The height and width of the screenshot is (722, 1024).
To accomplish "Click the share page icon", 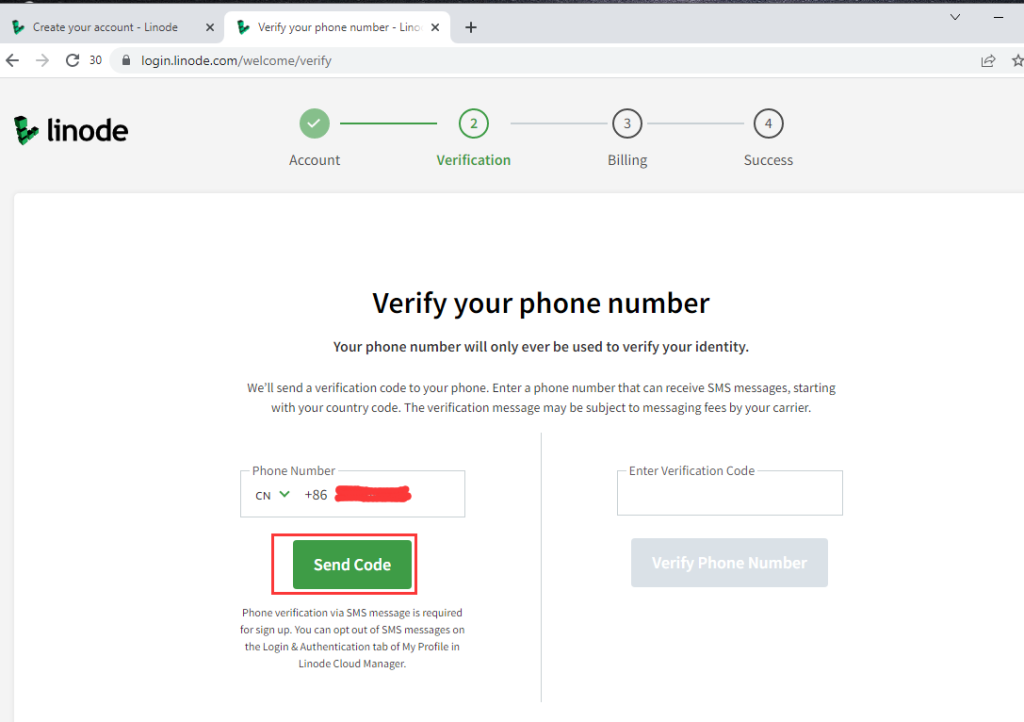I will [x=988, y=61].
